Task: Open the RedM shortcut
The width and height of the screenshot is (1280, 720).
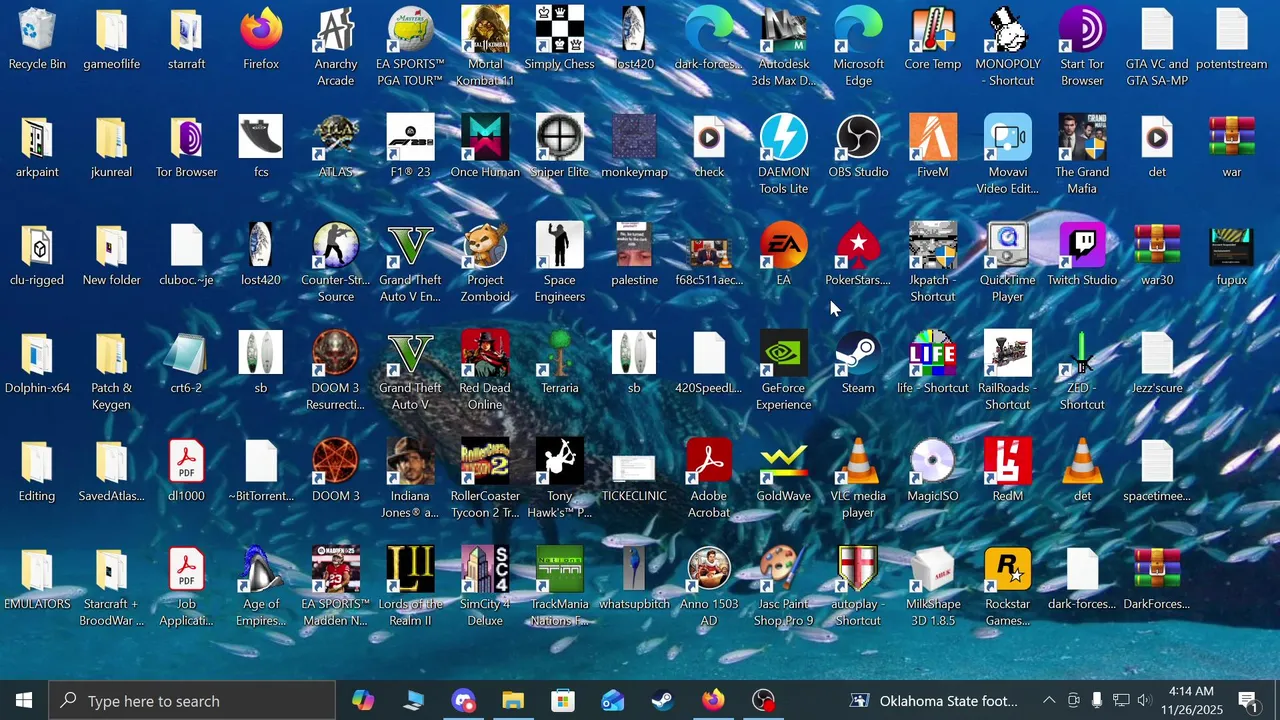Action: [x=1008, y=472]
